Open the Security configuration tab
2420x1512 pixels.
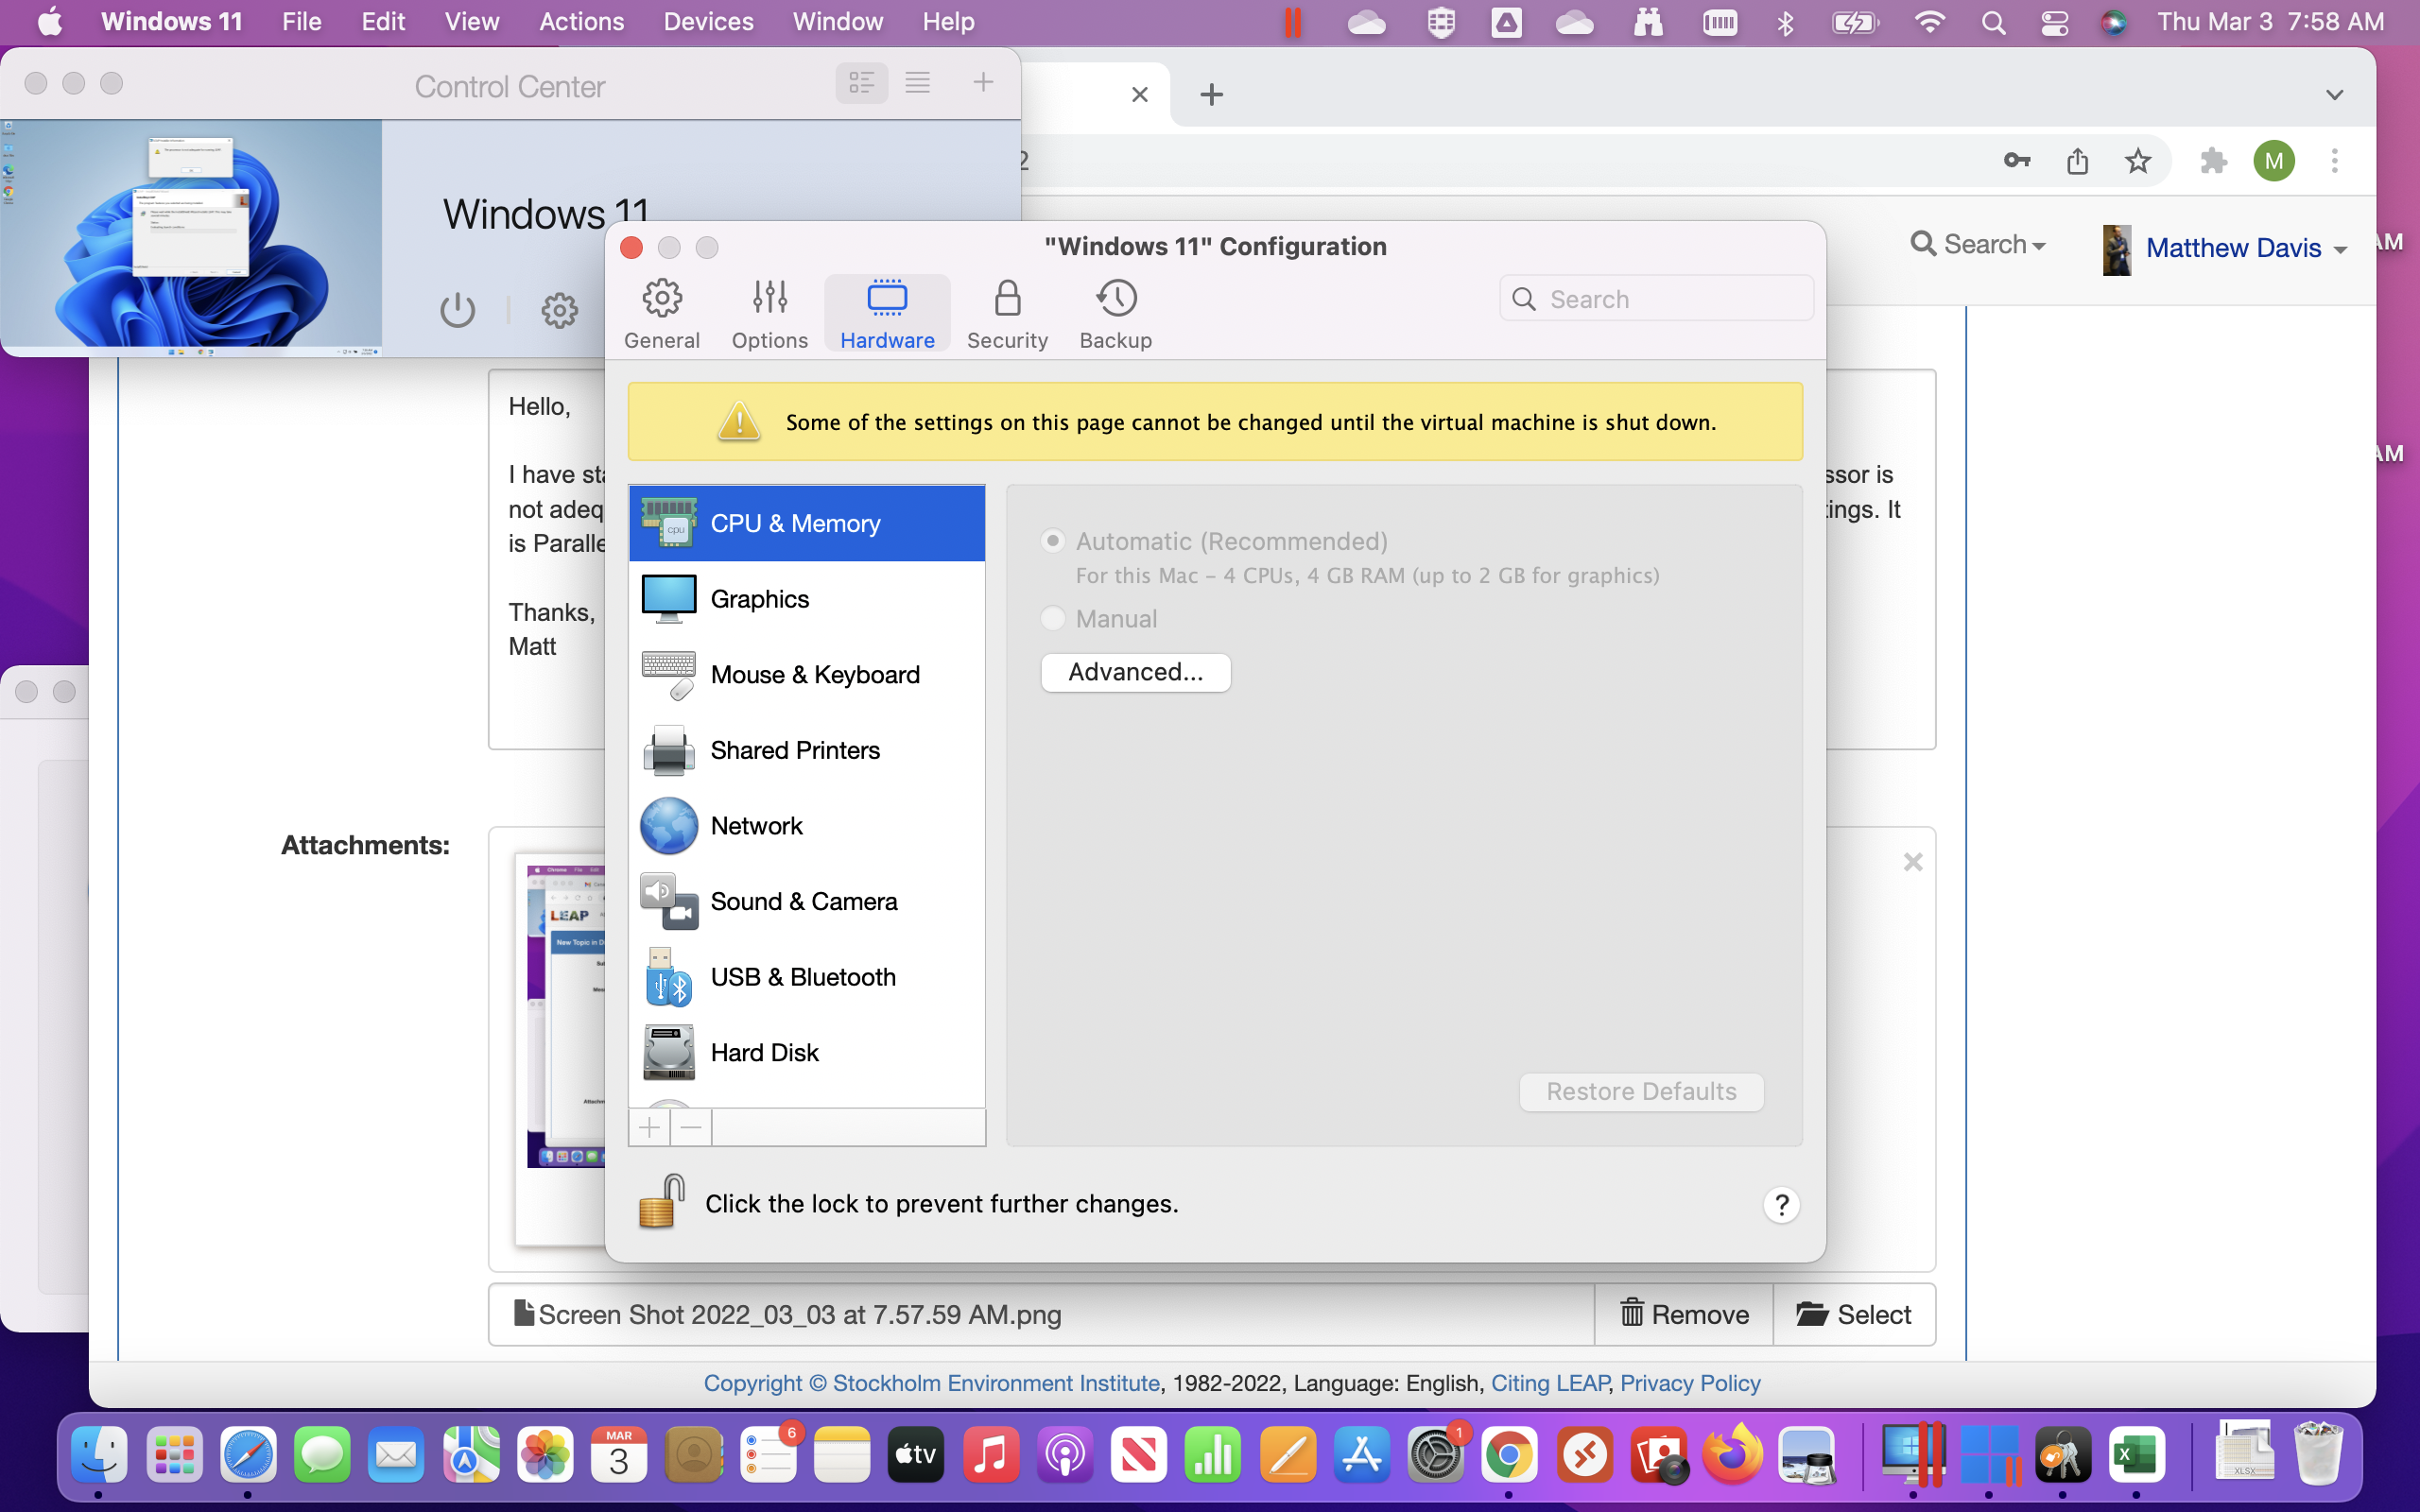pos(1007,314)
